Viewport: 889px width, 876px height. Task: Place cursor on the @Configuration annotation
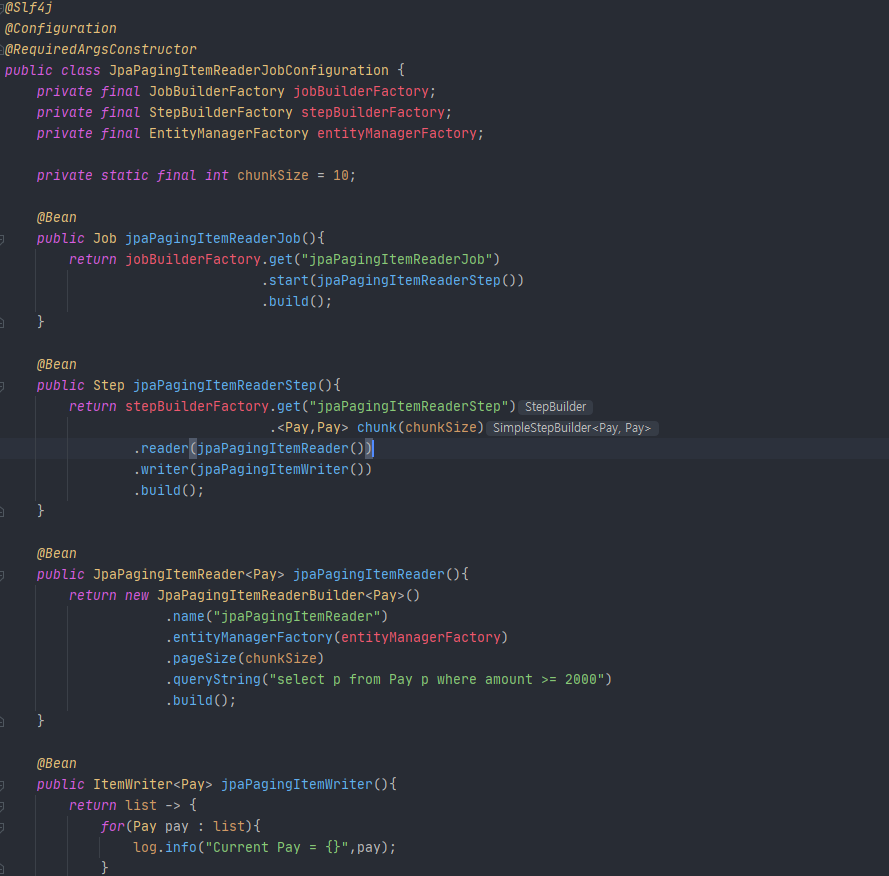coord(61,28)
